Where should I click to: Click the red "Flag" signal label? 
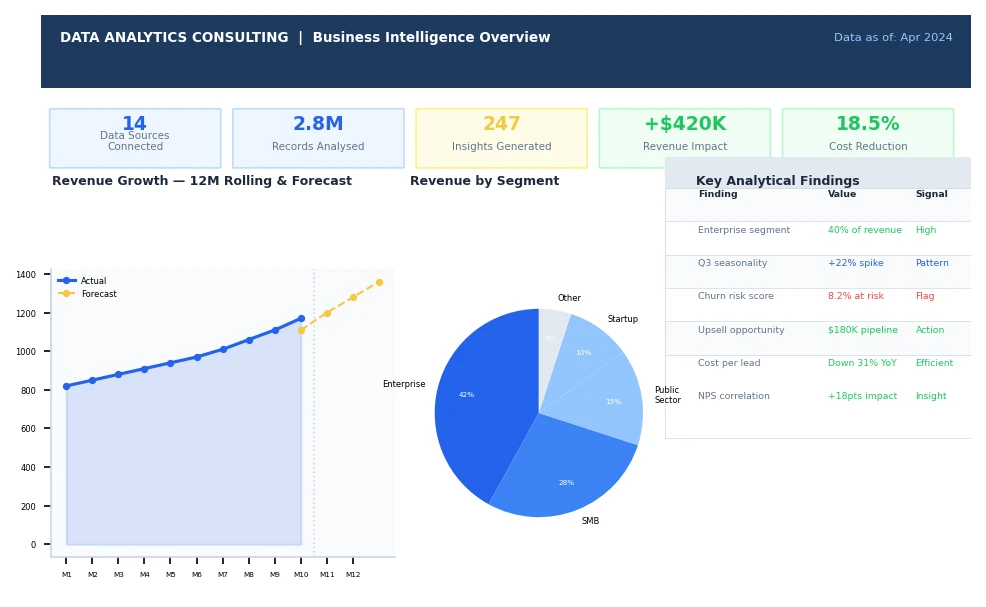point(925,296)
